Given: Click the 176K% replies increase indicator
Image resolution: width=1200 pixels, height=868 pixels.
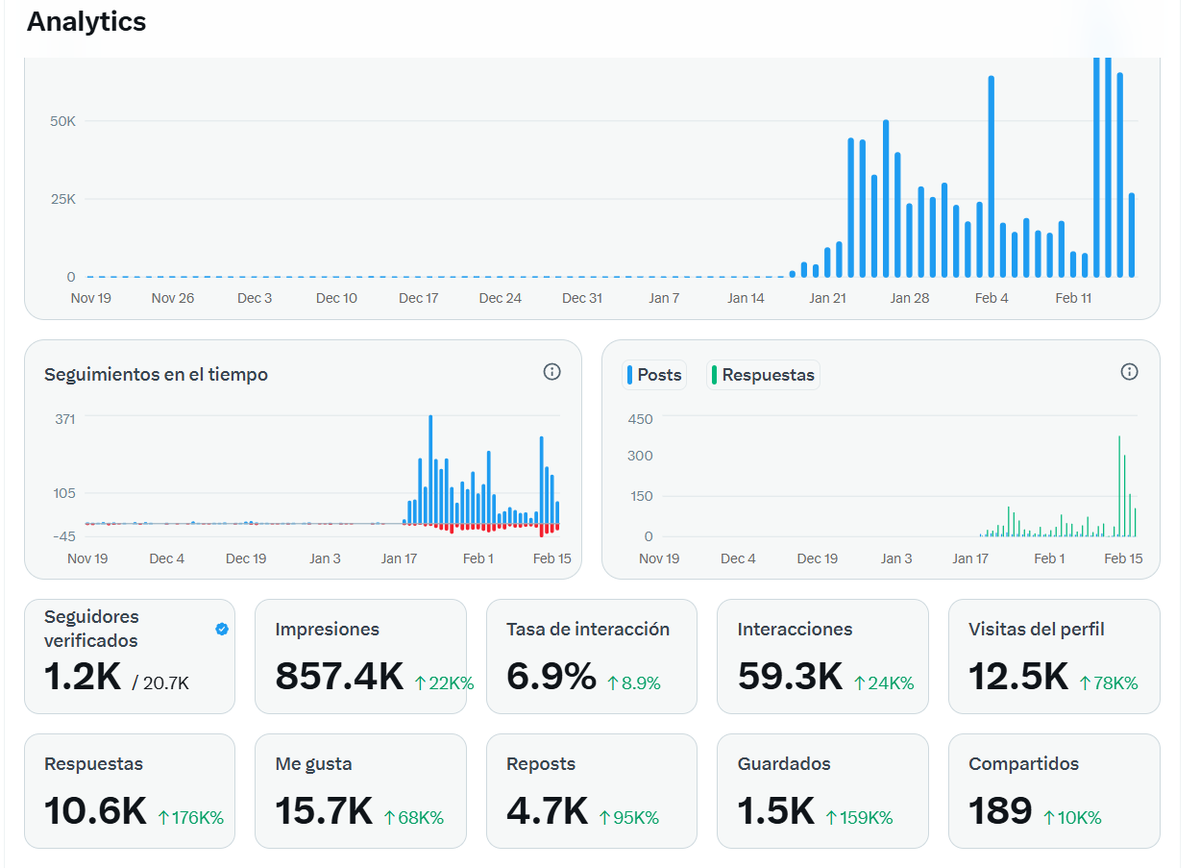Looking at the screenshot, I should pos(191,818).
